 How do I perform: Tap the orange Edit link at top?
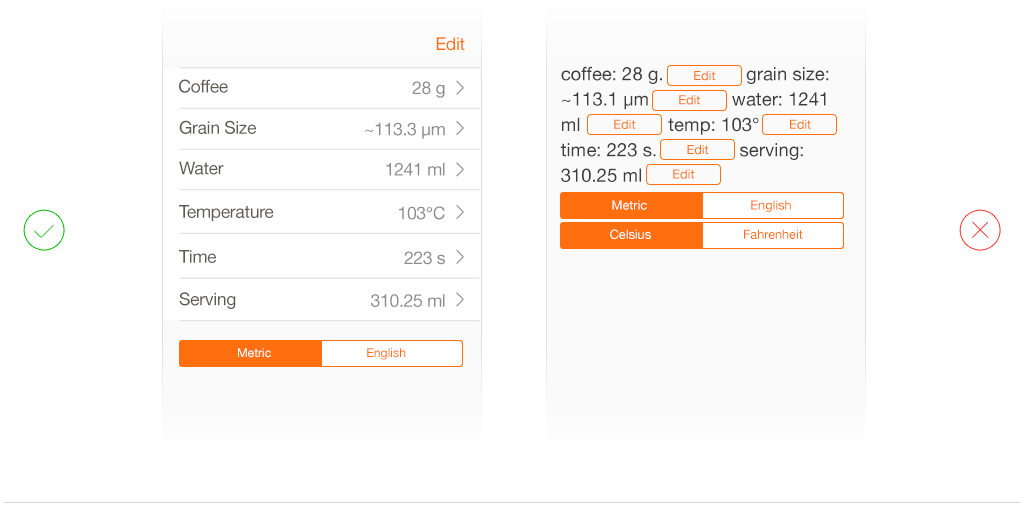(x=450, y=44)
